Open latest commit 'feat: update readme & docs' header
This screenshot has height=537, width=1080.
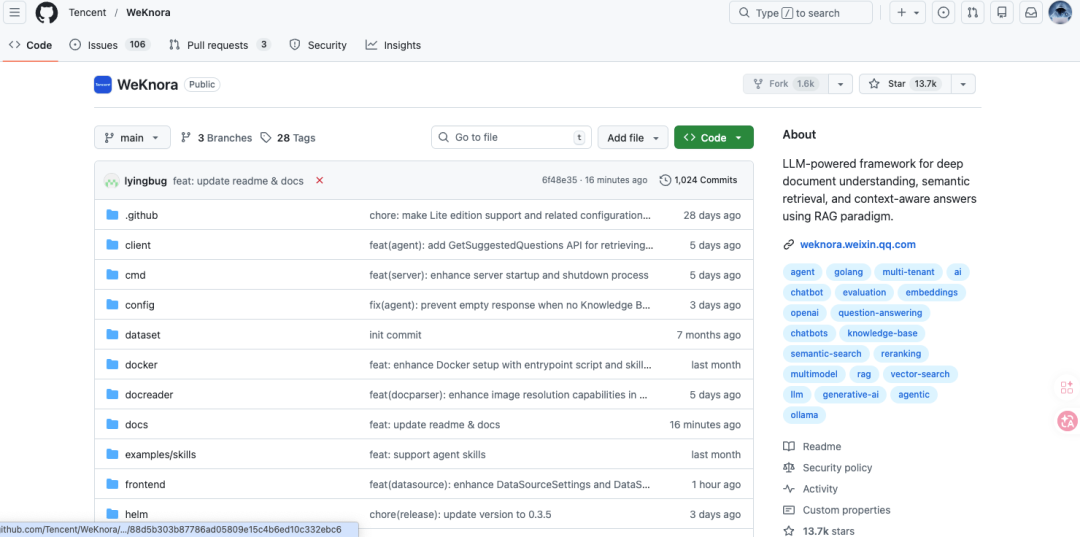238,180
